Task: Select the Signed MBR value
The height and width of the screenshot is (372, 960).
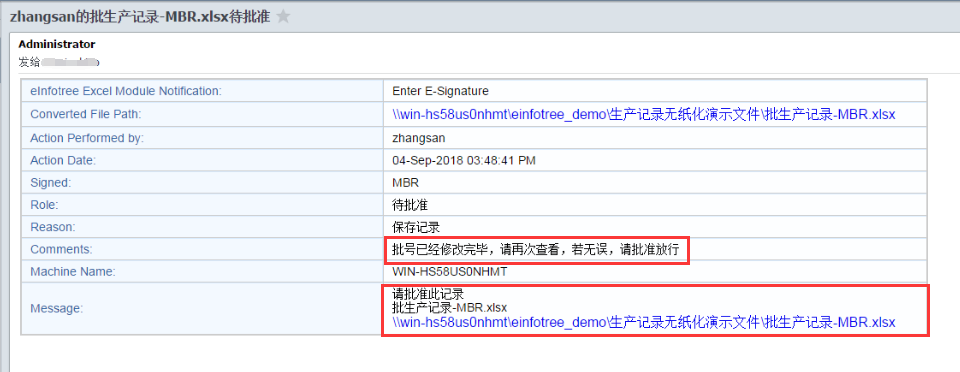Action: [x=405, y=182]
